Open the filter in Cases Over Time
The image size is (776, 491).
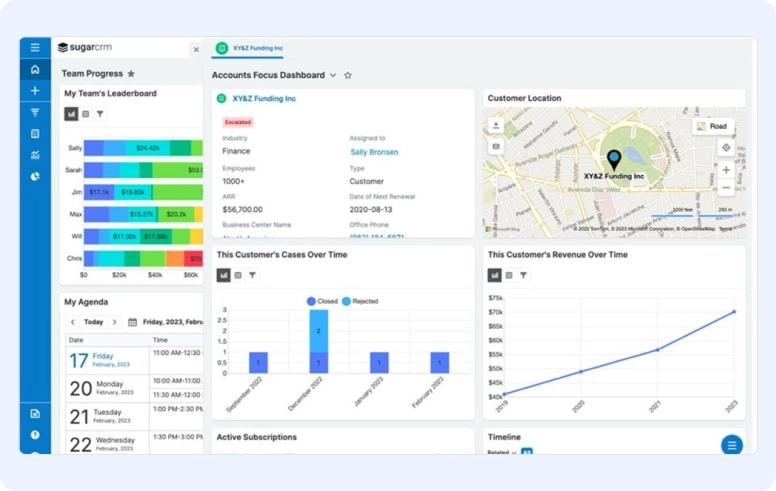click(x=252, y=275)
